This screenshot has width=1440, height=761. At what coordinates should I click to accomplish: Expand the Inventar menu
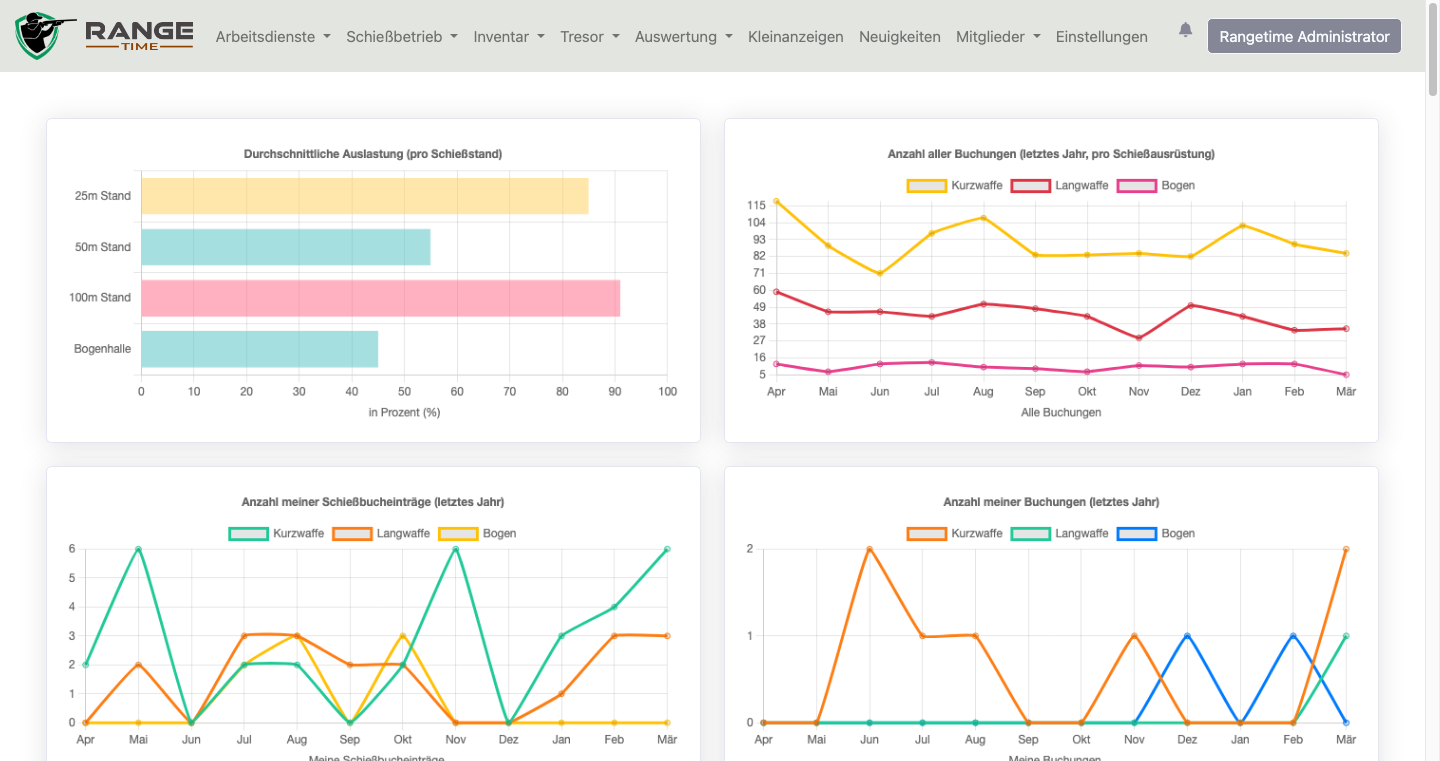(x=509, y=37)
